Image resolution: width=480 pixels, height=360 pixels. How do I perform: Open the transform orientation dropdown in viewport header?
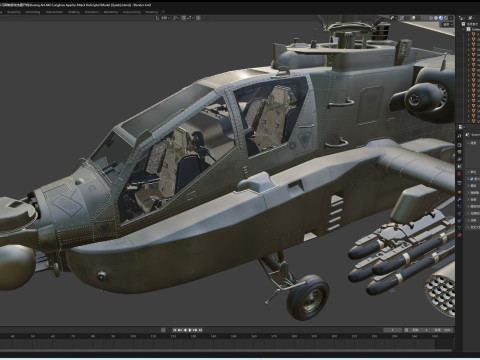(164, 18)
